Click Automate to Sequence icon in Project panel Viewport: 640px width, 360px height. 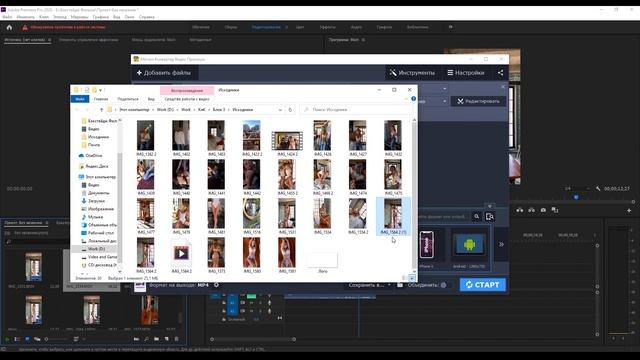coord(136,339)
